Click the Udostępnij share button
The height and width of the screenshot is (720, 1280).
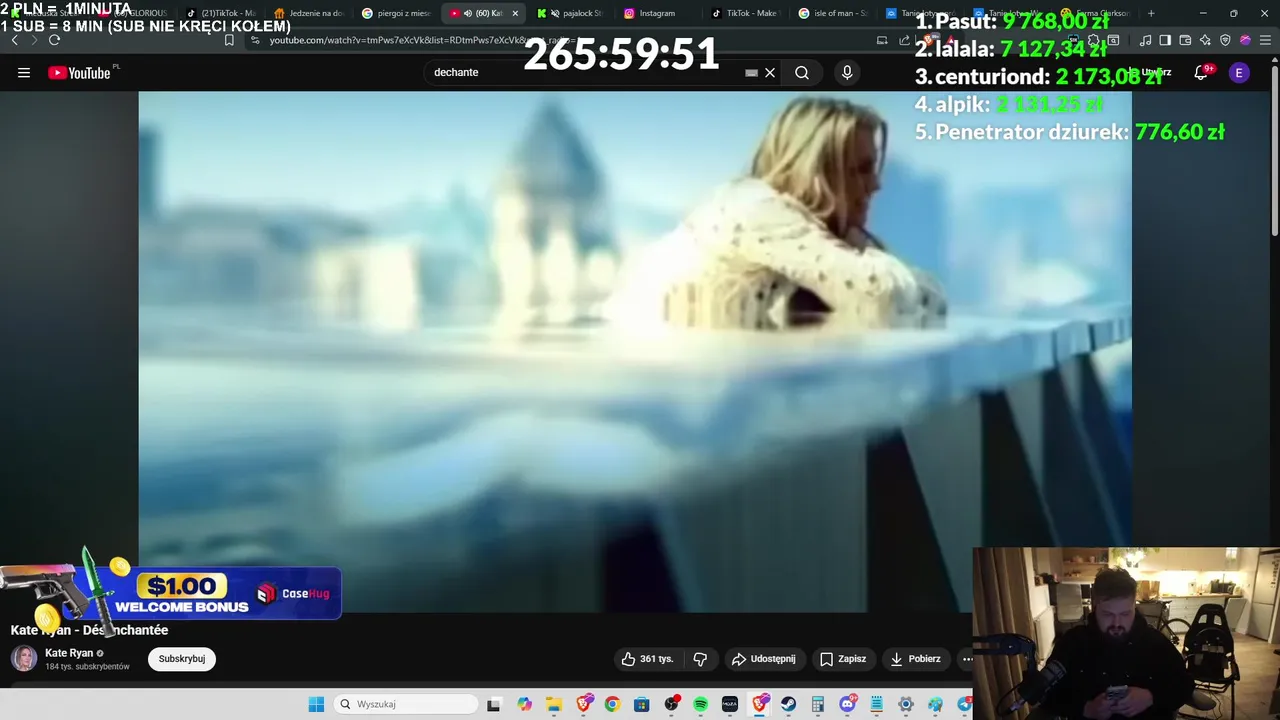764,659
